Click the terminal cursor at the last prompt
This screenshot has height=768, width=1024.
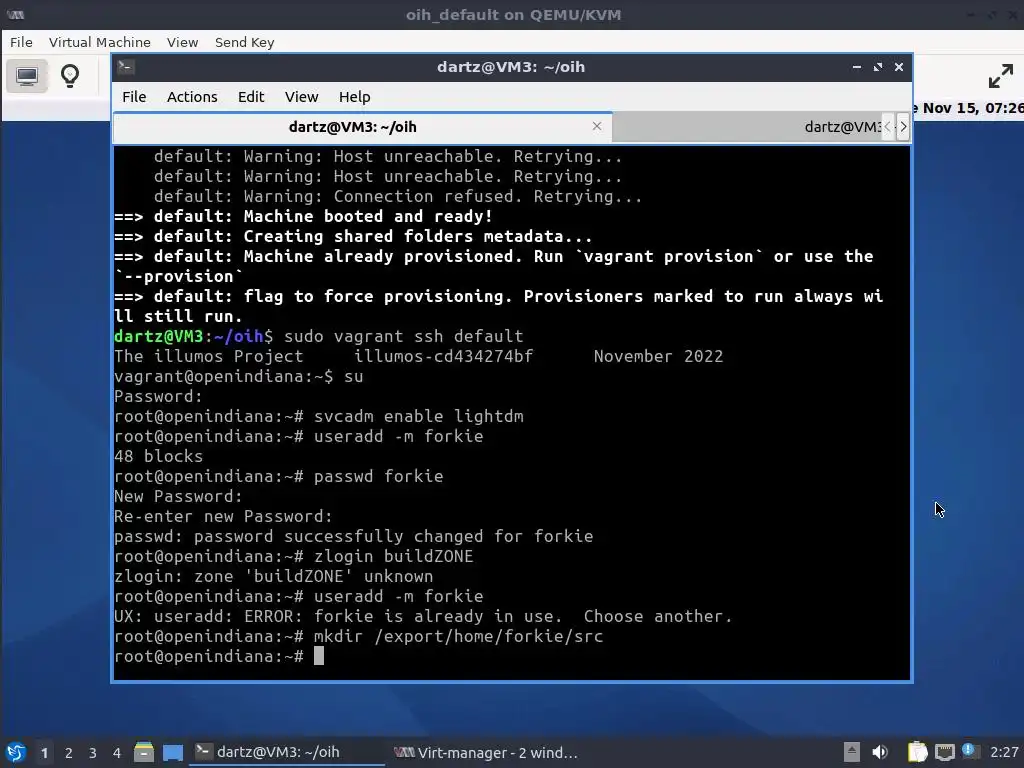319,656
